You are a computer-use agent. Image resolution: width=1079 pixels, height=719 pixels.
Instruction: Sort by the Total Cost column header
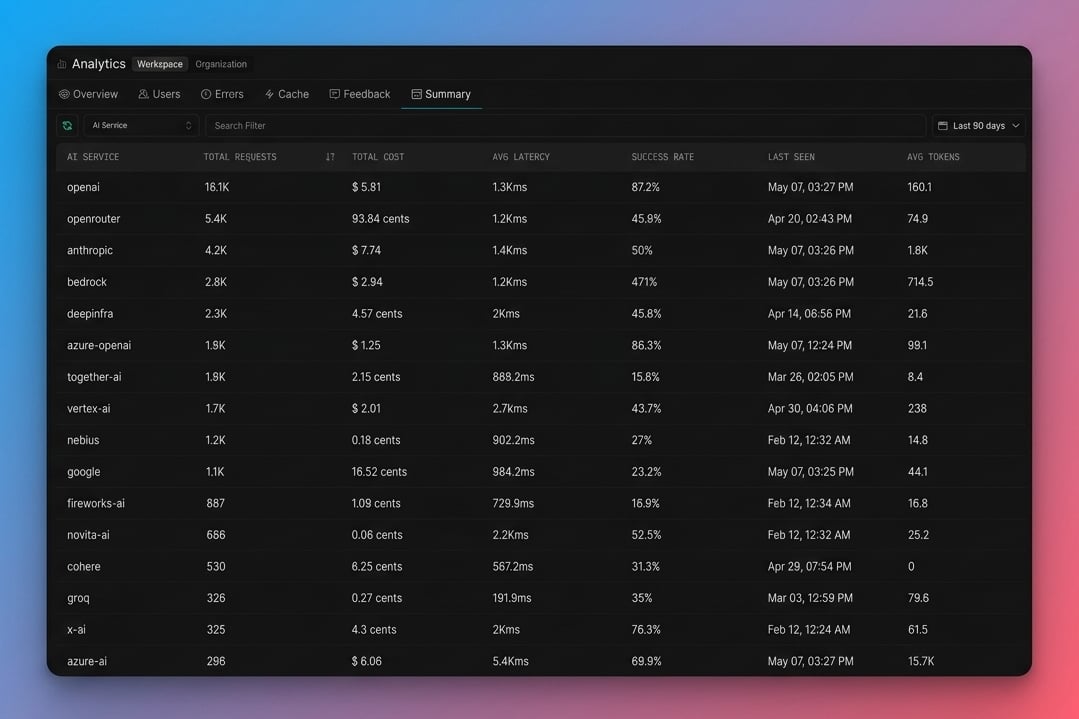click(x=378, y=157)
